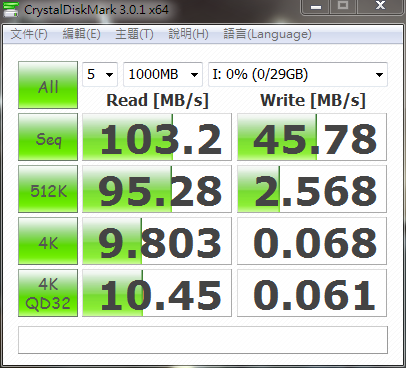Select the 4K read result 9.803
This screenshot has width=406, height=368.
(157, 241)
